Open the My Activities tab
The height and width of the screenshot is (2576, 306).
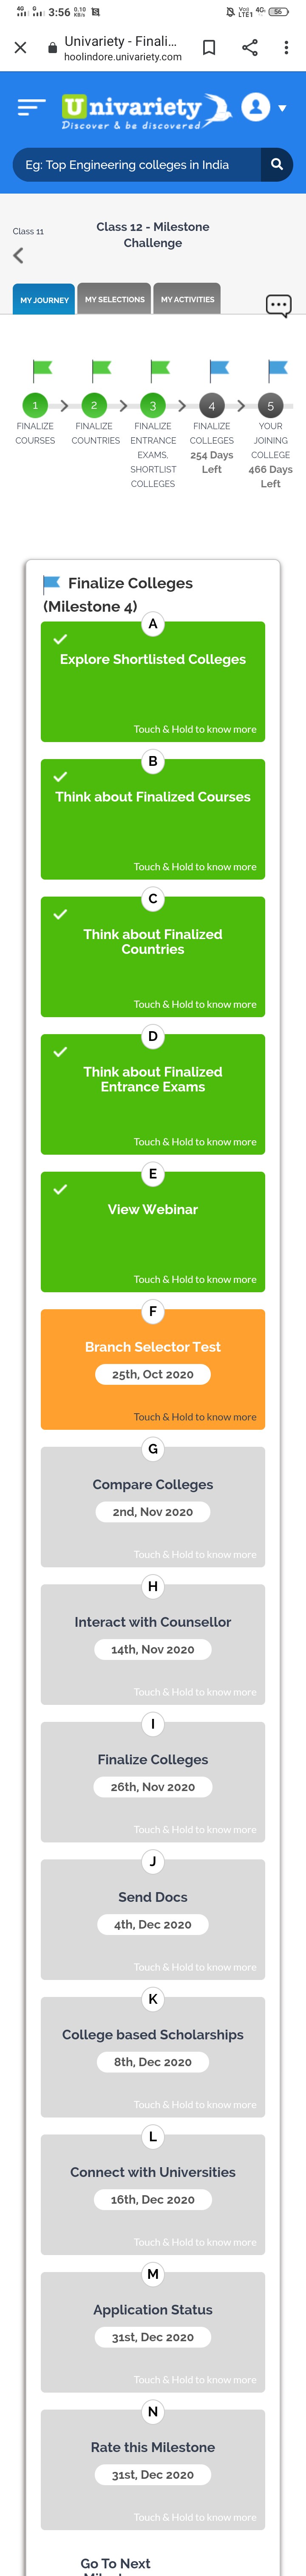tap(187, 299)
